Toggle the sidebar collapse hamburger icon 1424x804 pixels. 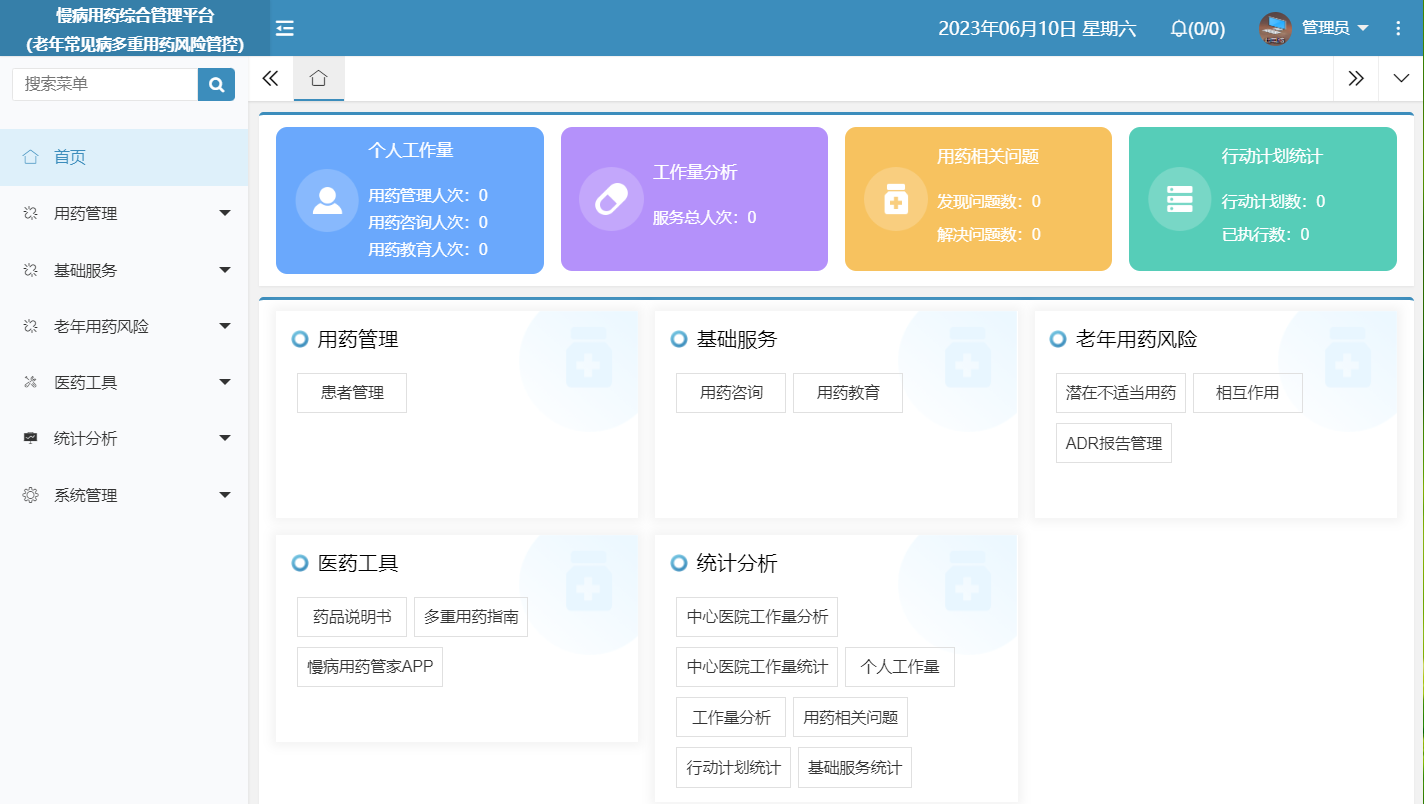(285, 28)
